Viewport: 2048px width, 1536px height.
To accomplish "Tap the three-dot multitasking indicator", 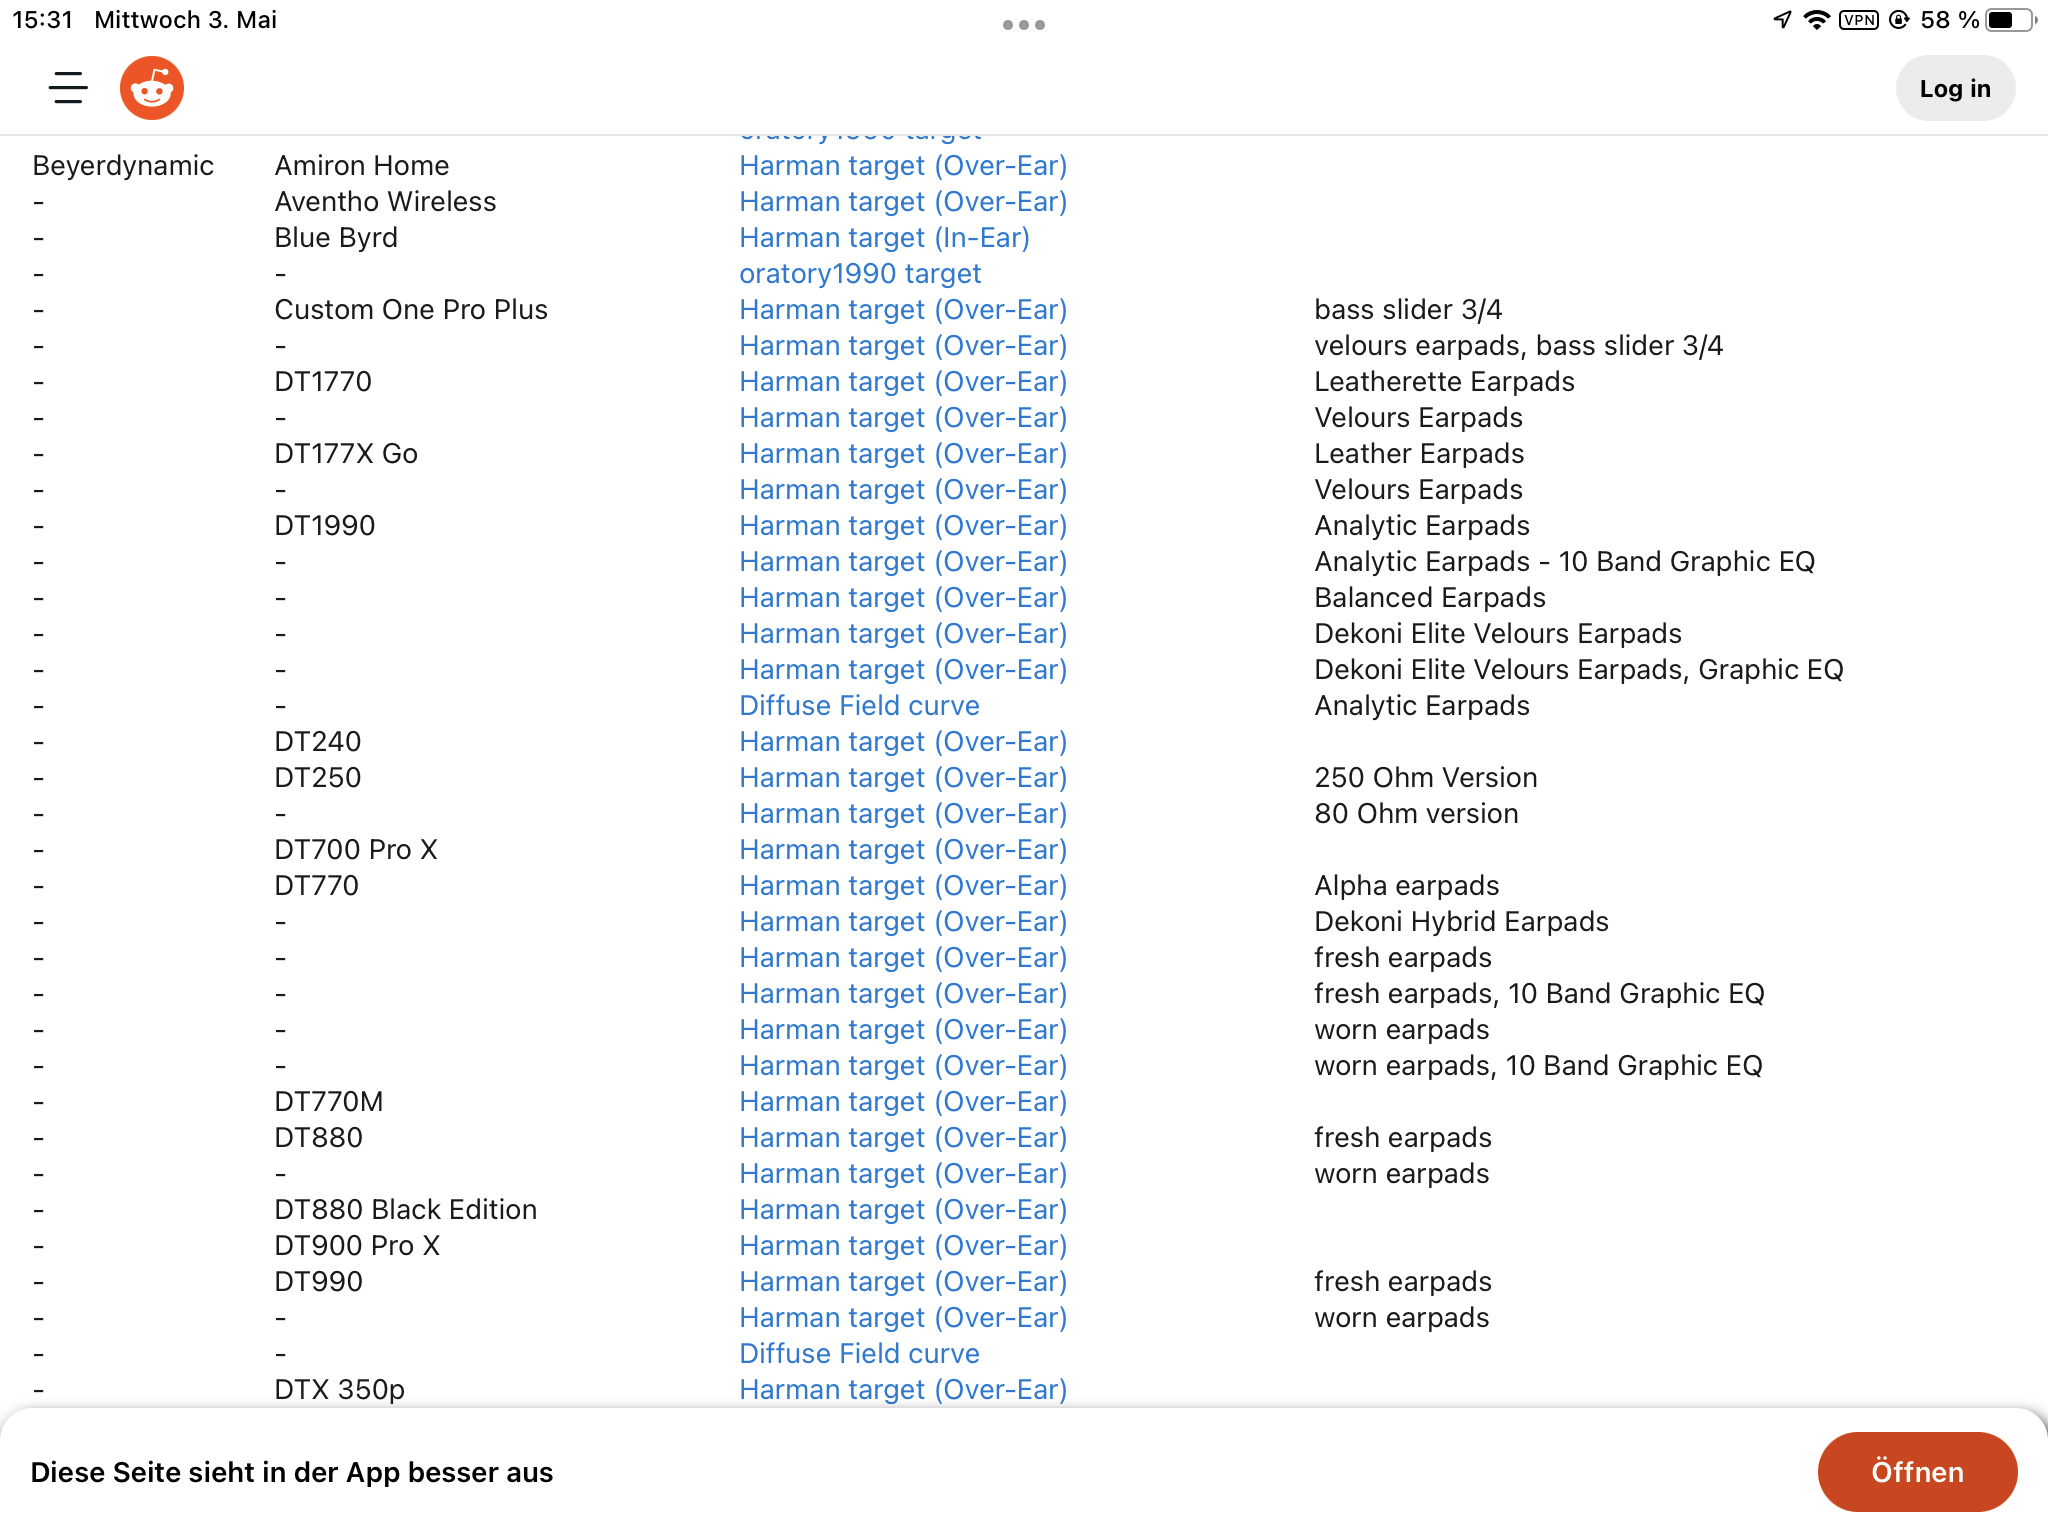I will click(1024, 25).
